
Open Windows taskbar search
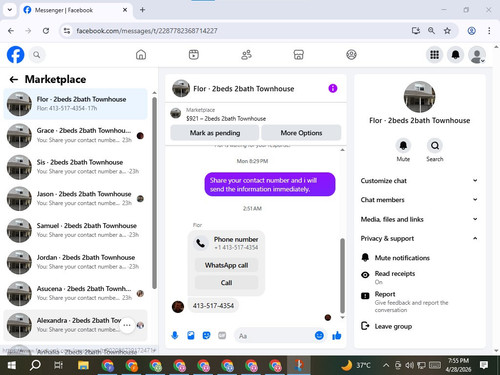(35, 365)
